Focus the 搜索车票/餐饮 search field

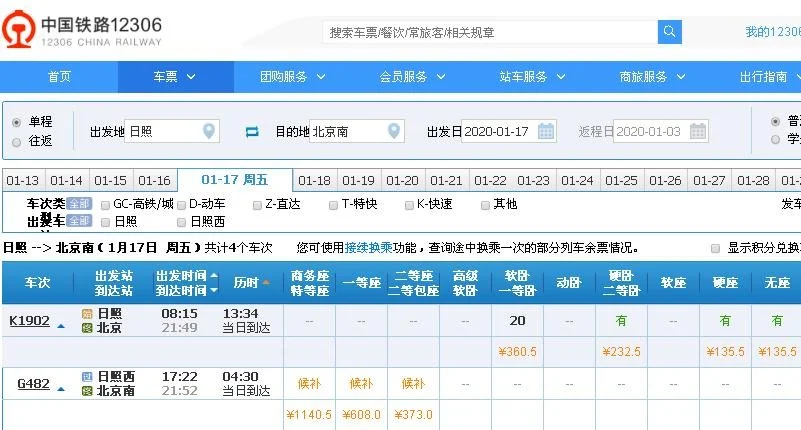click(x=490, y=32)
